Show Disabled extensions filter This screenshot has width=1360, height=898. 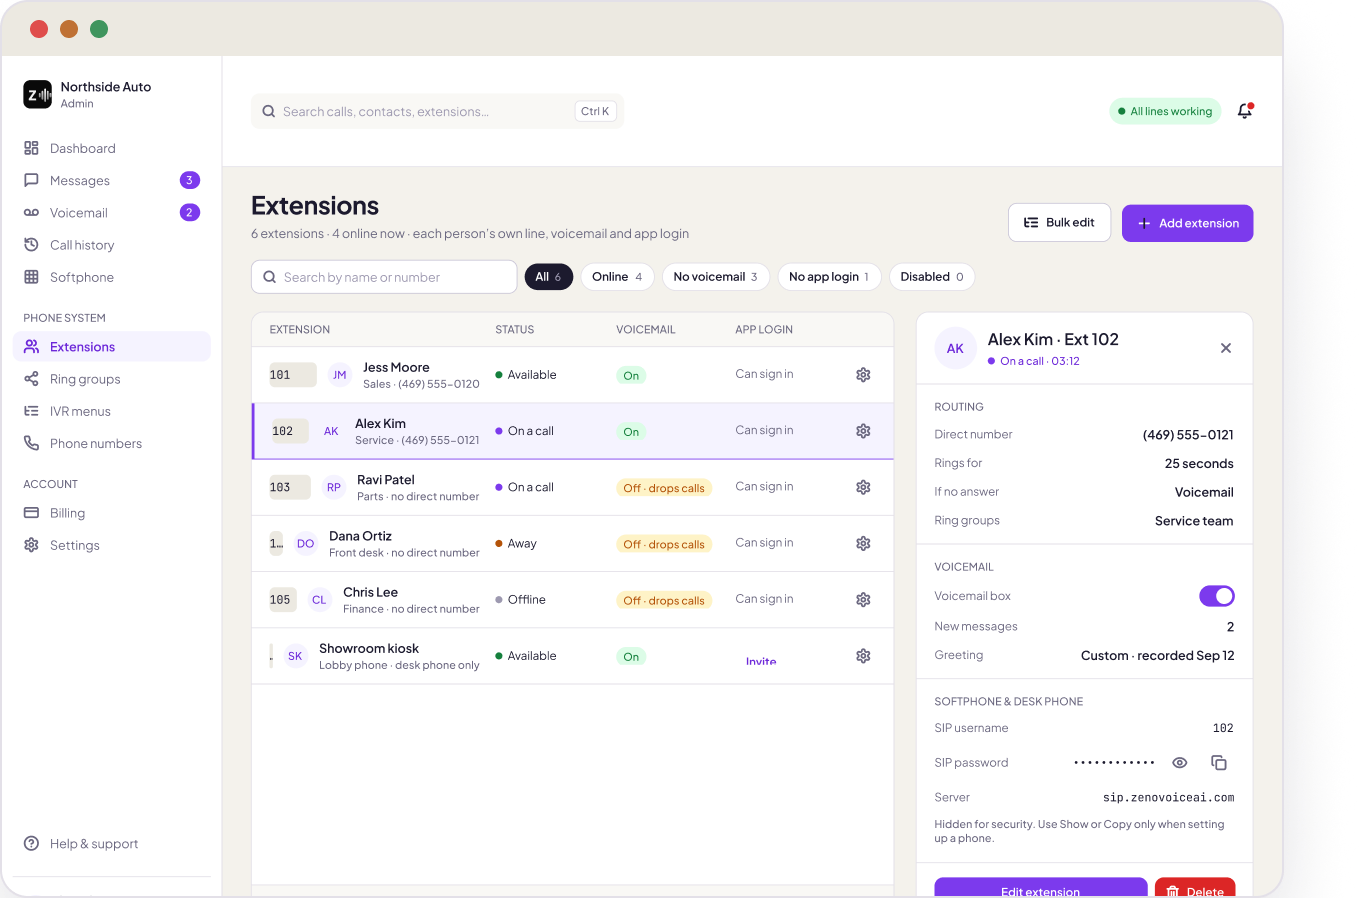(x=932, y=277)
